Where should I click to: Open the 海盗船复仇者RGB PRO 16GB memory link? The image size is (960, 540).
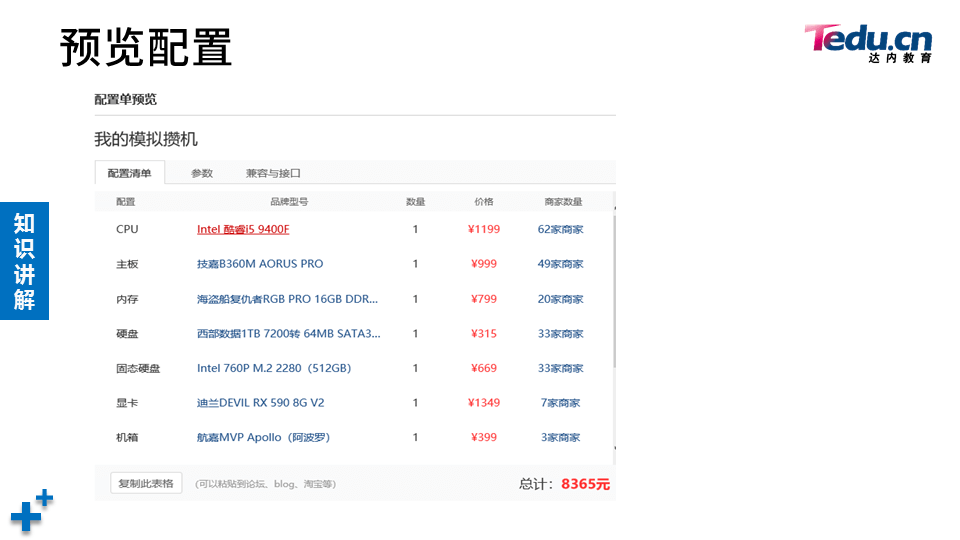click(287, 299)
